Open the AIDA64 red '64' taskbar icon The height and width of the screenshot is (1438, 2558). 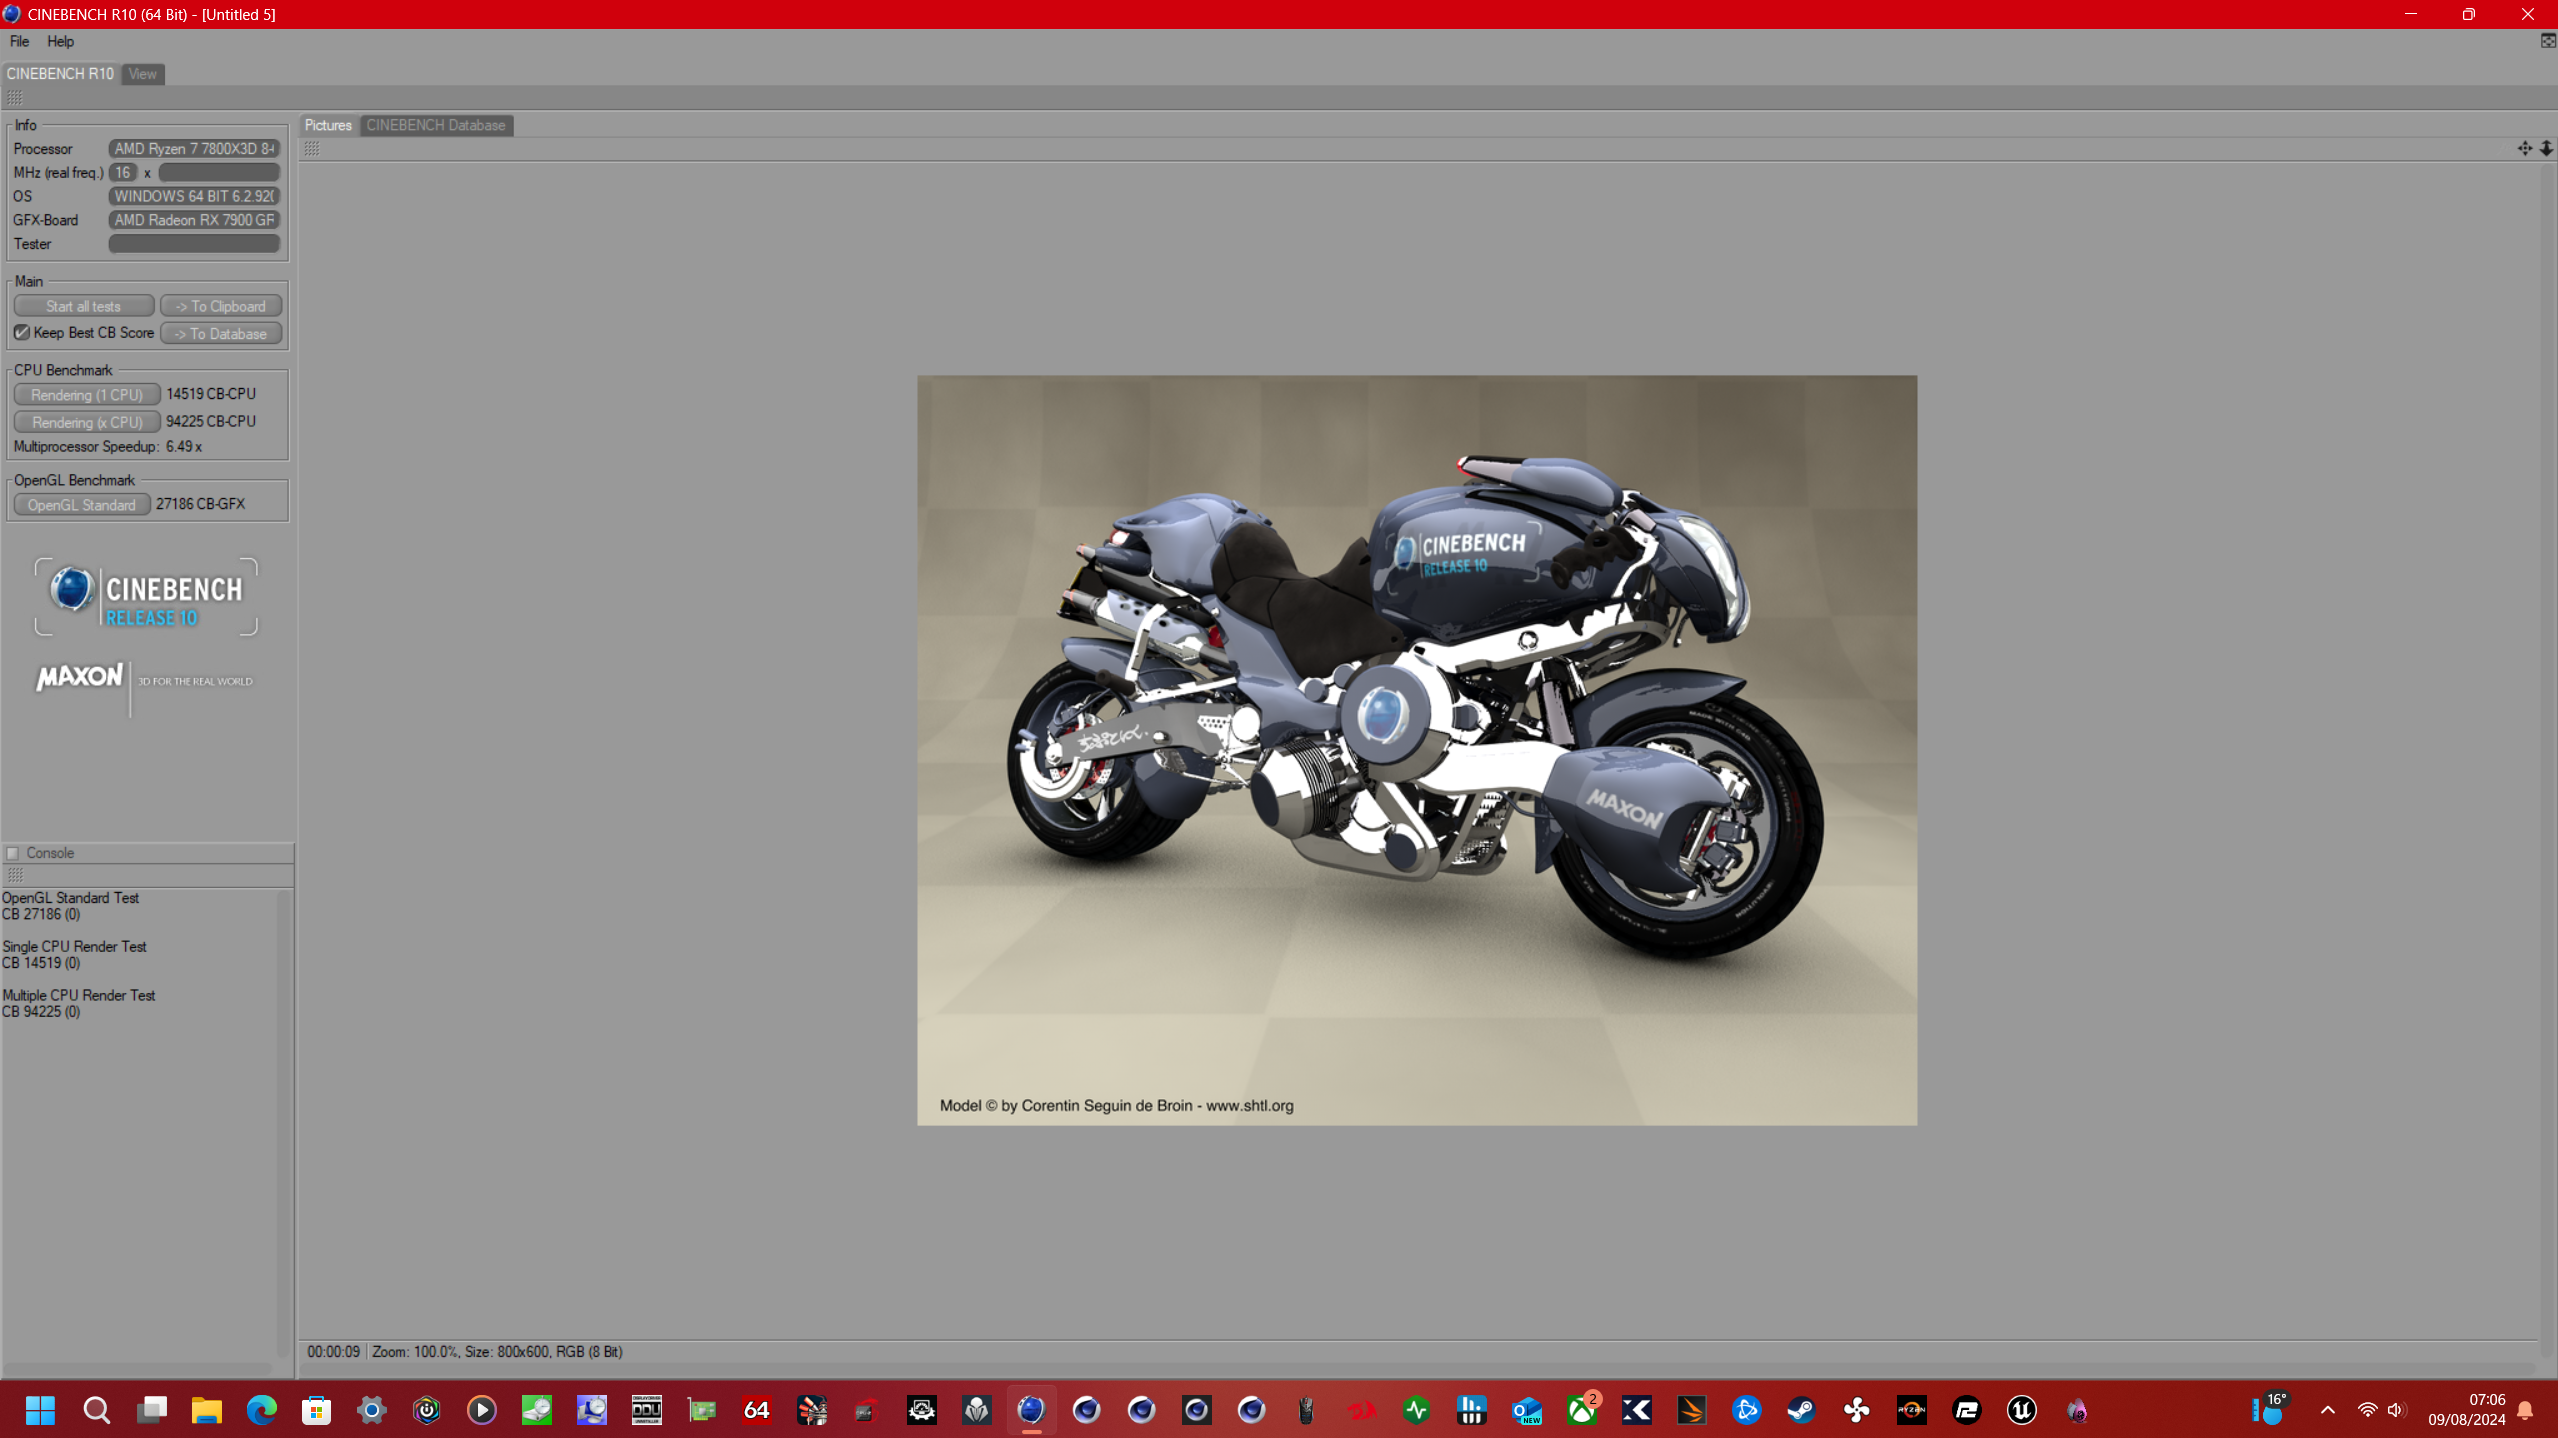point(757,1411)
